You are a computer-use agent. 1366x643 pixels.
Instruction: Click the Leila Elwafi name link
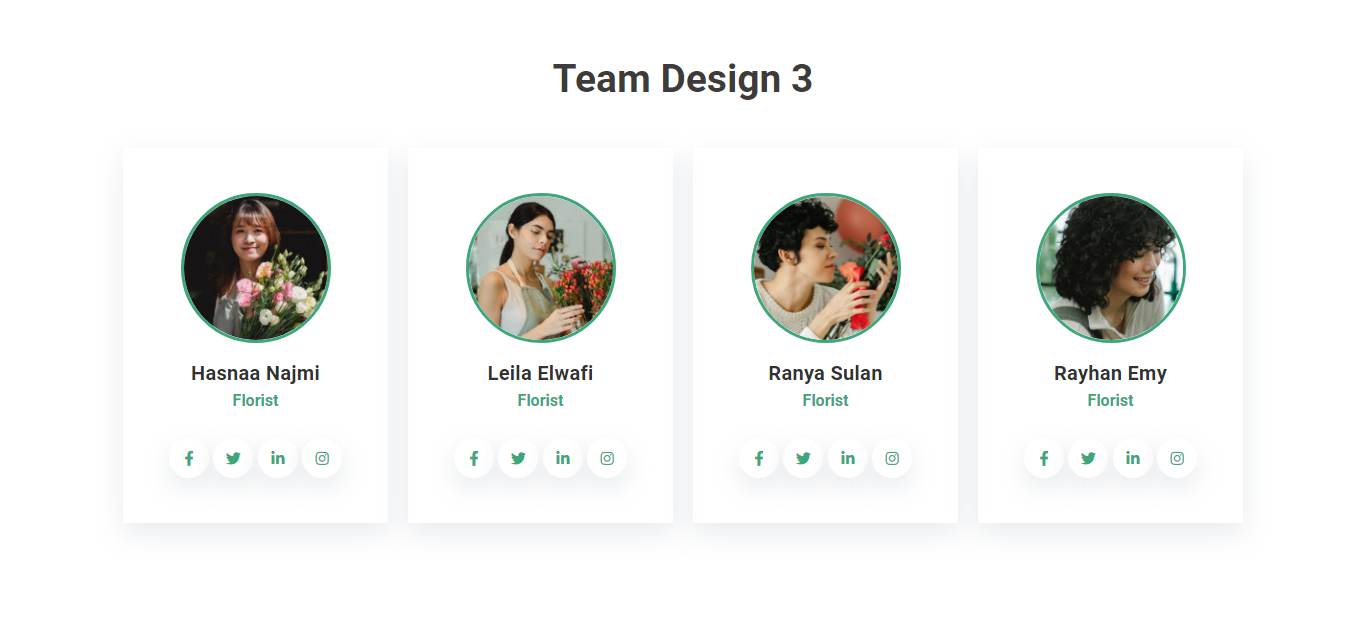click(540, 374)
